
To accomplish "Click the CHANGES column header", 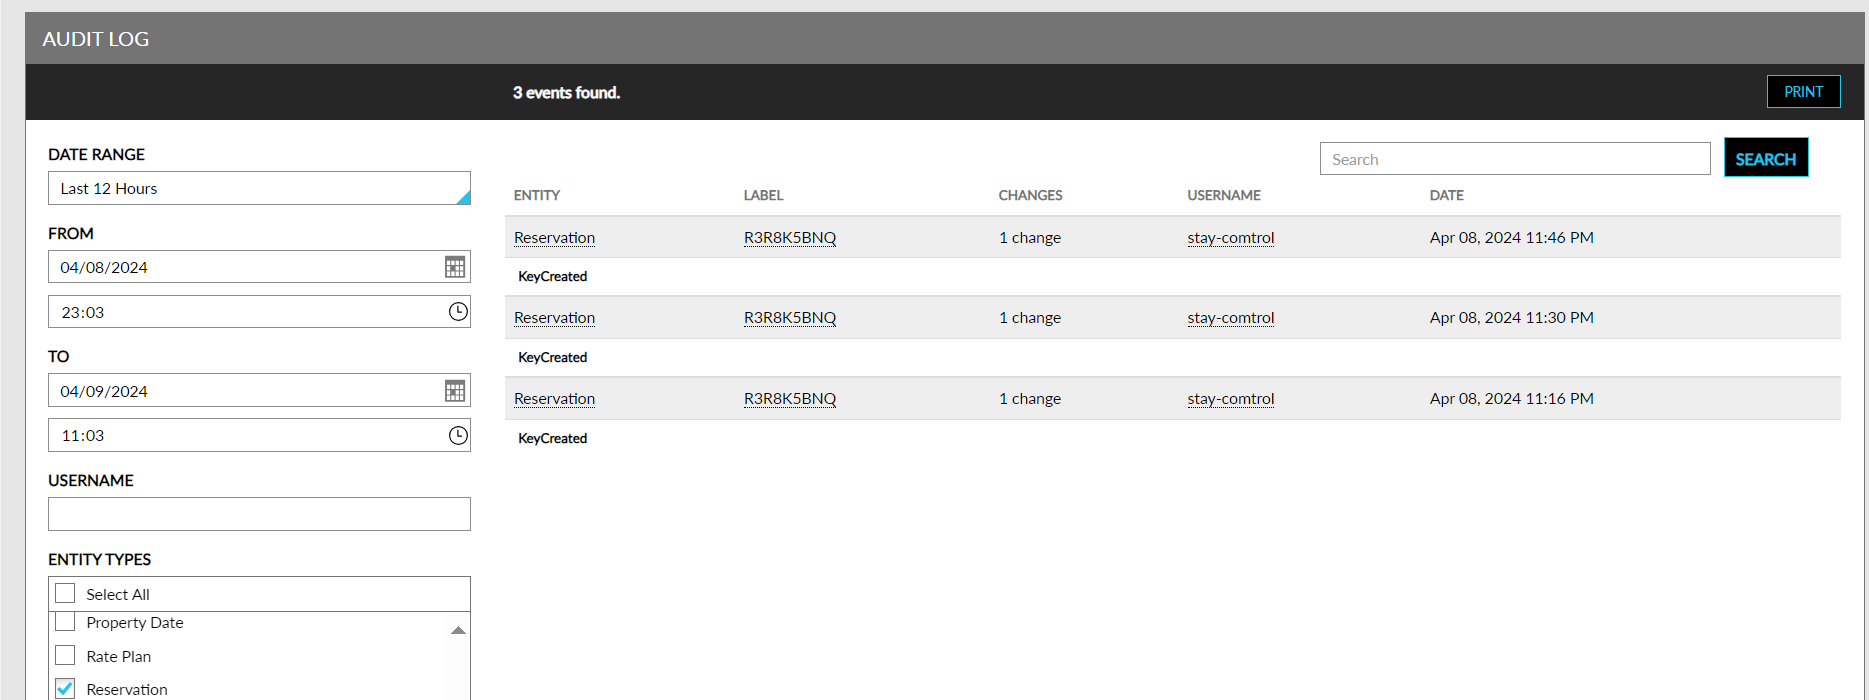I will (x=1030, y=195).
